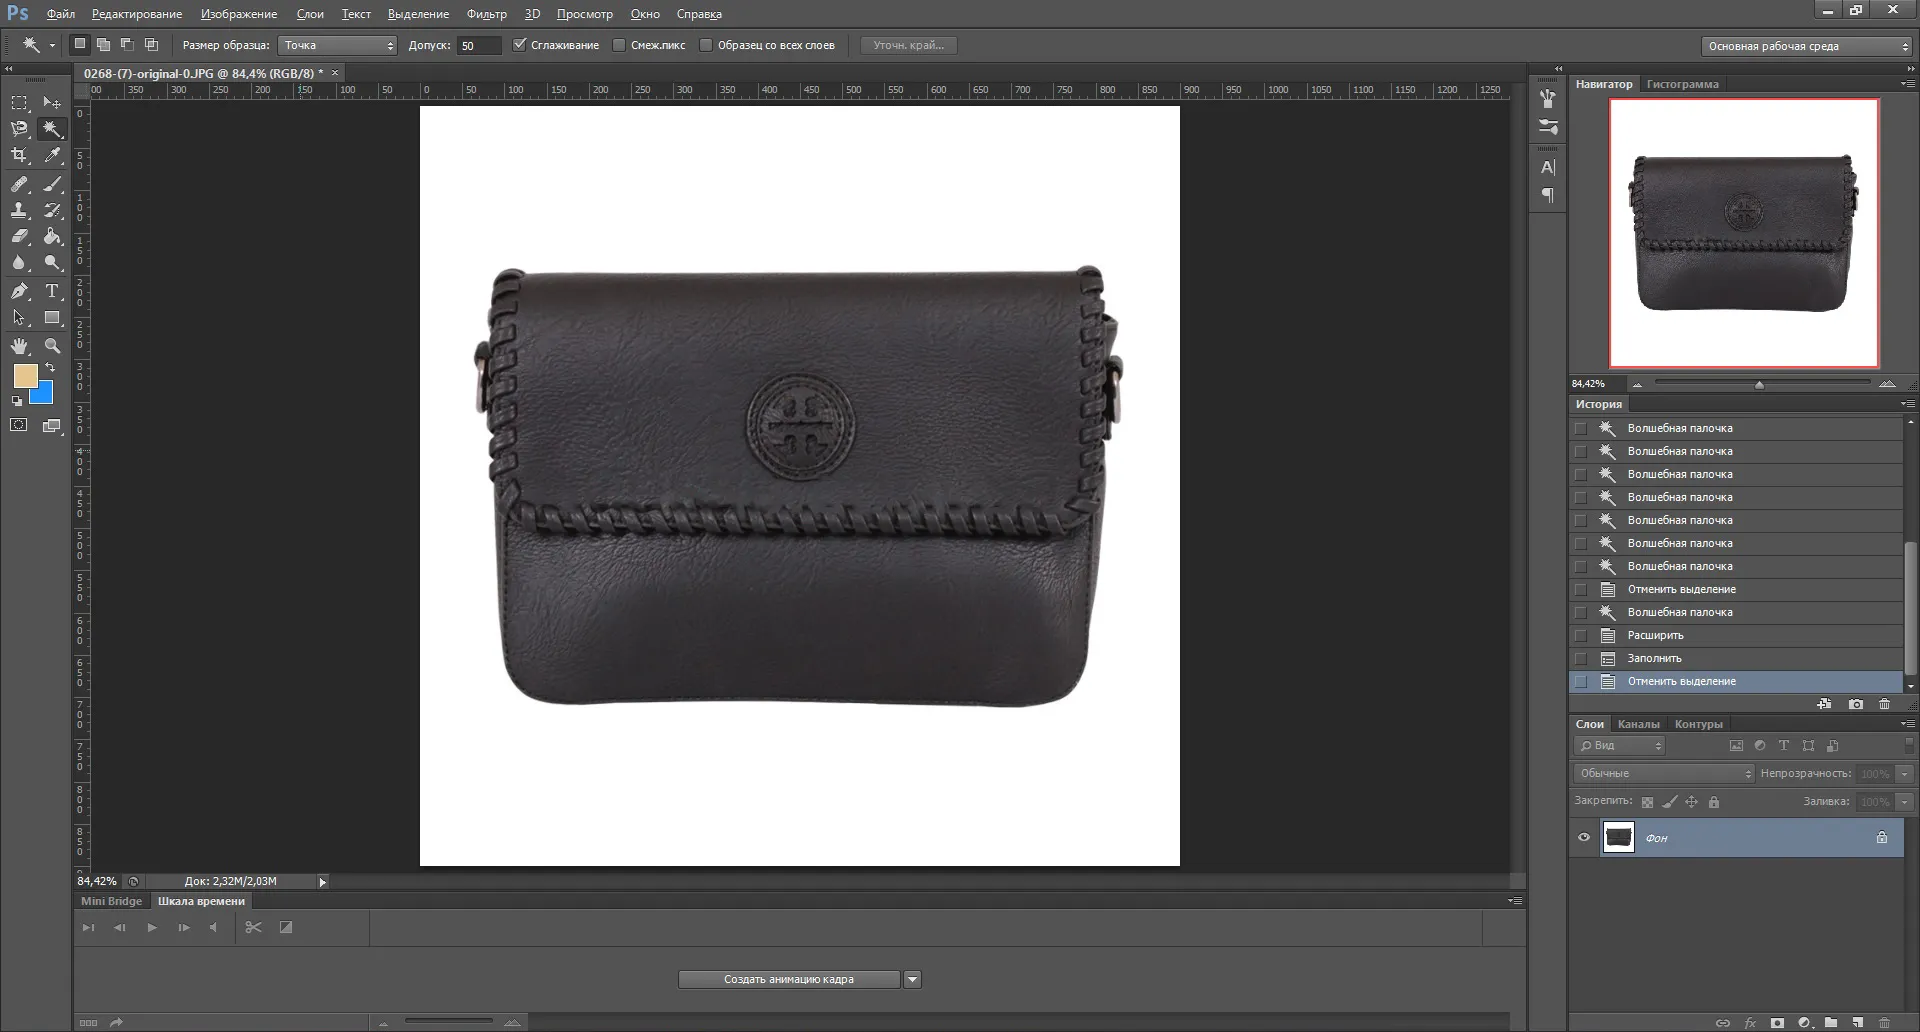Viewport: 1920px width, 1032px height.
Task: Switch to Каналы tab
Action: point(1638,724)
